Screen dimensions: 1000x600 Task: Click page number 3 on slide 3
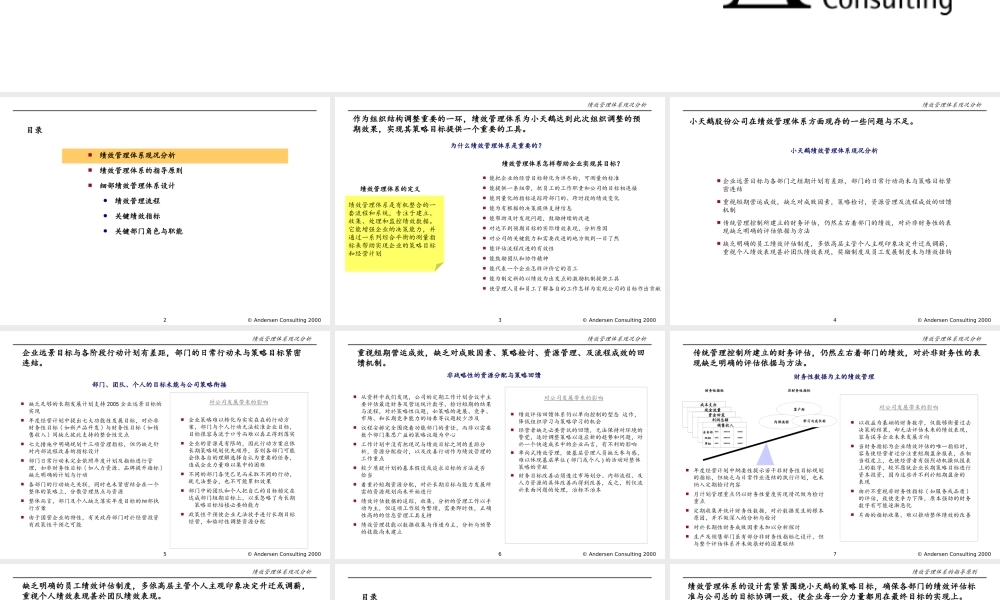coord(500,320)
